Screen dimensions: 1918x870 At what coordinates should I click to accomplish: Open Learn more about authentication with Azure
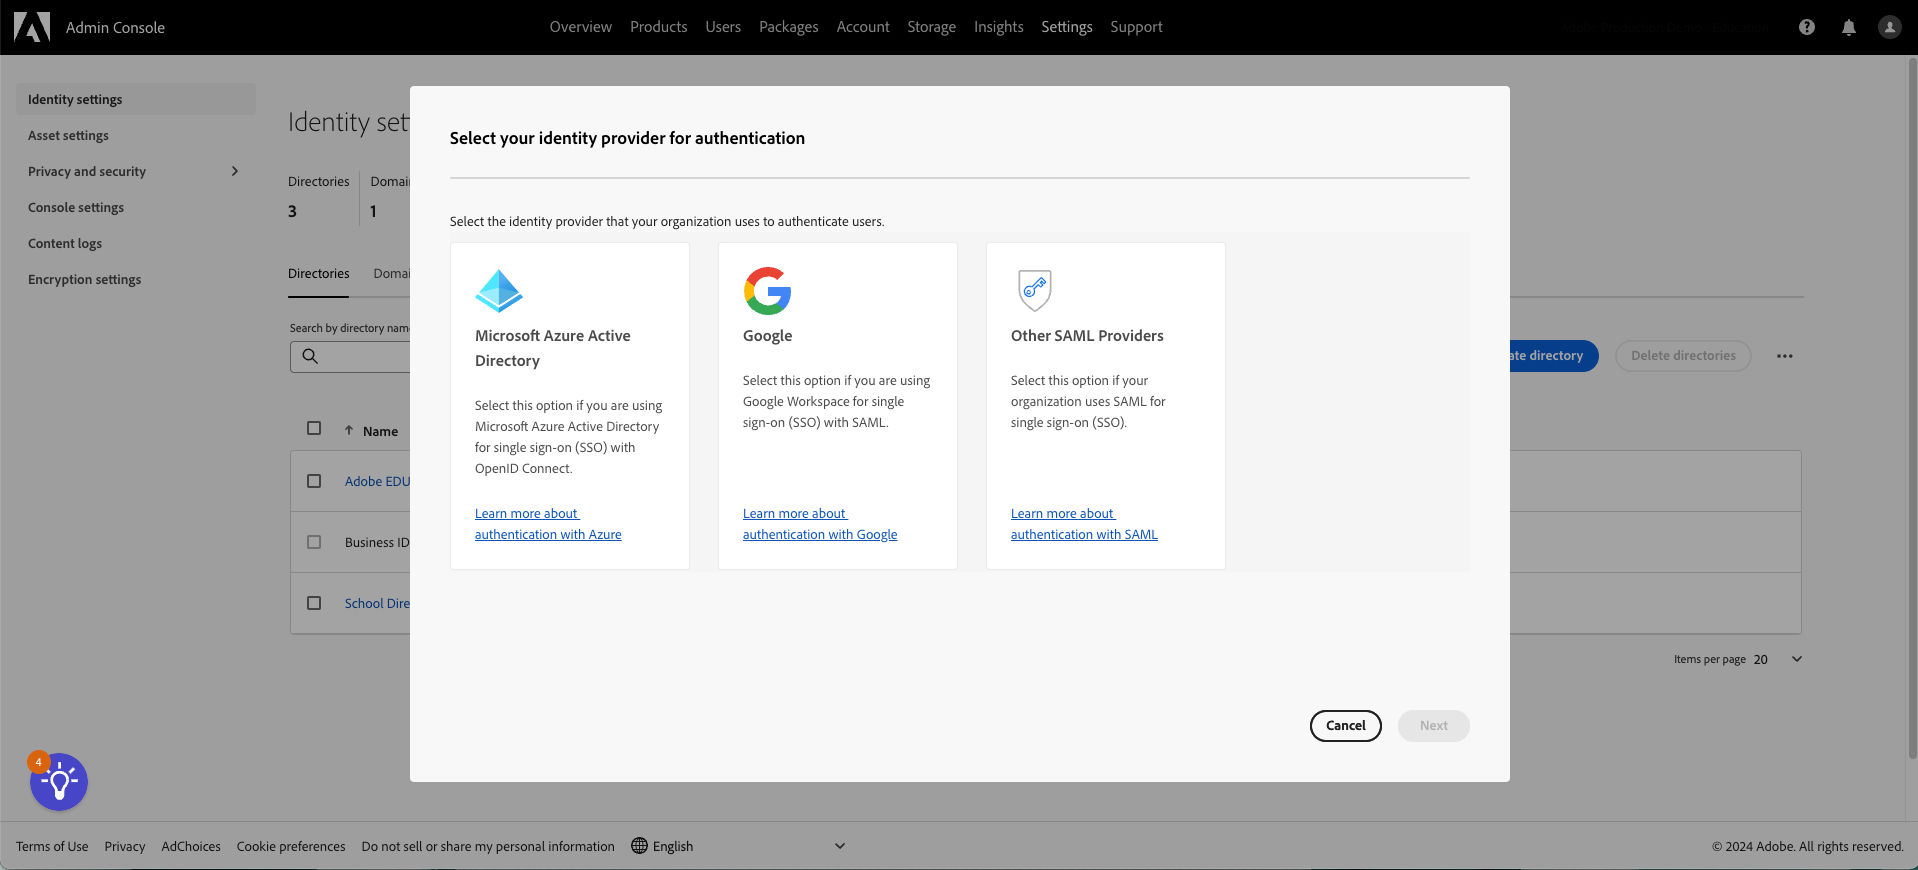point(548,524)
